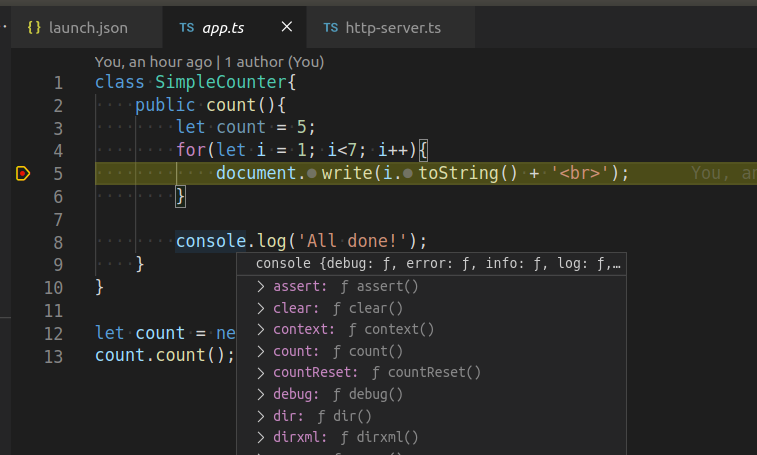Click the JSON braces icon on launch.json tab
The image size is (757, 455).
tap(34, 28)
